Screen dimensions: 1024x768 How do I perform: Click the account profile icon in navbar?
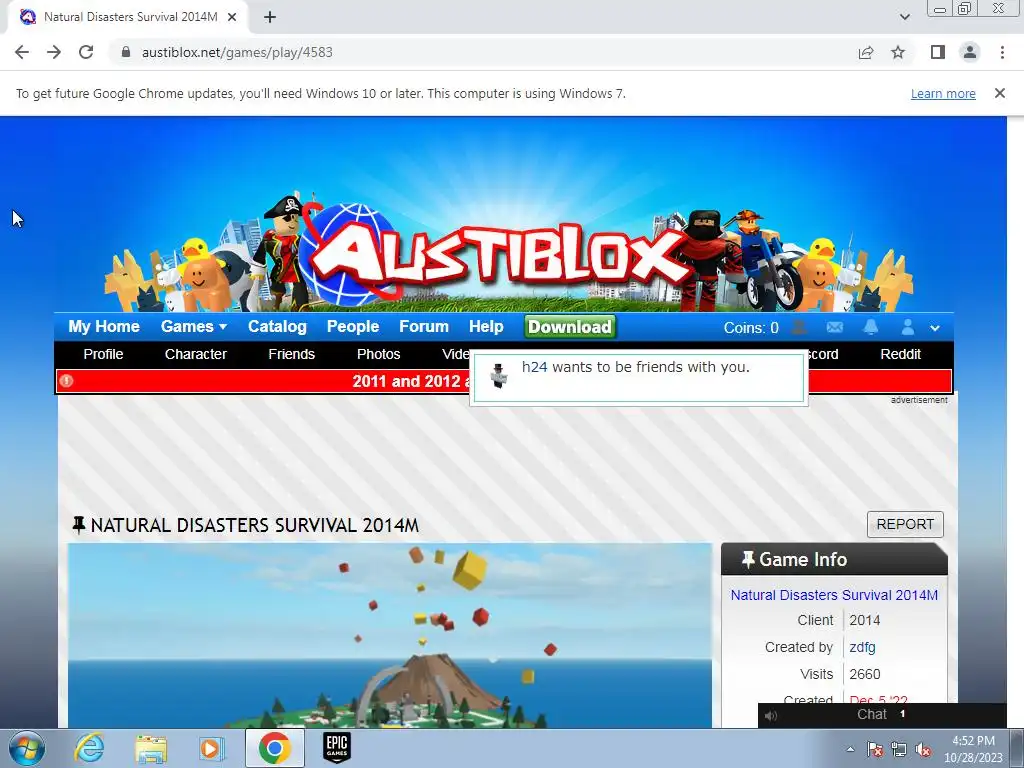908,327
